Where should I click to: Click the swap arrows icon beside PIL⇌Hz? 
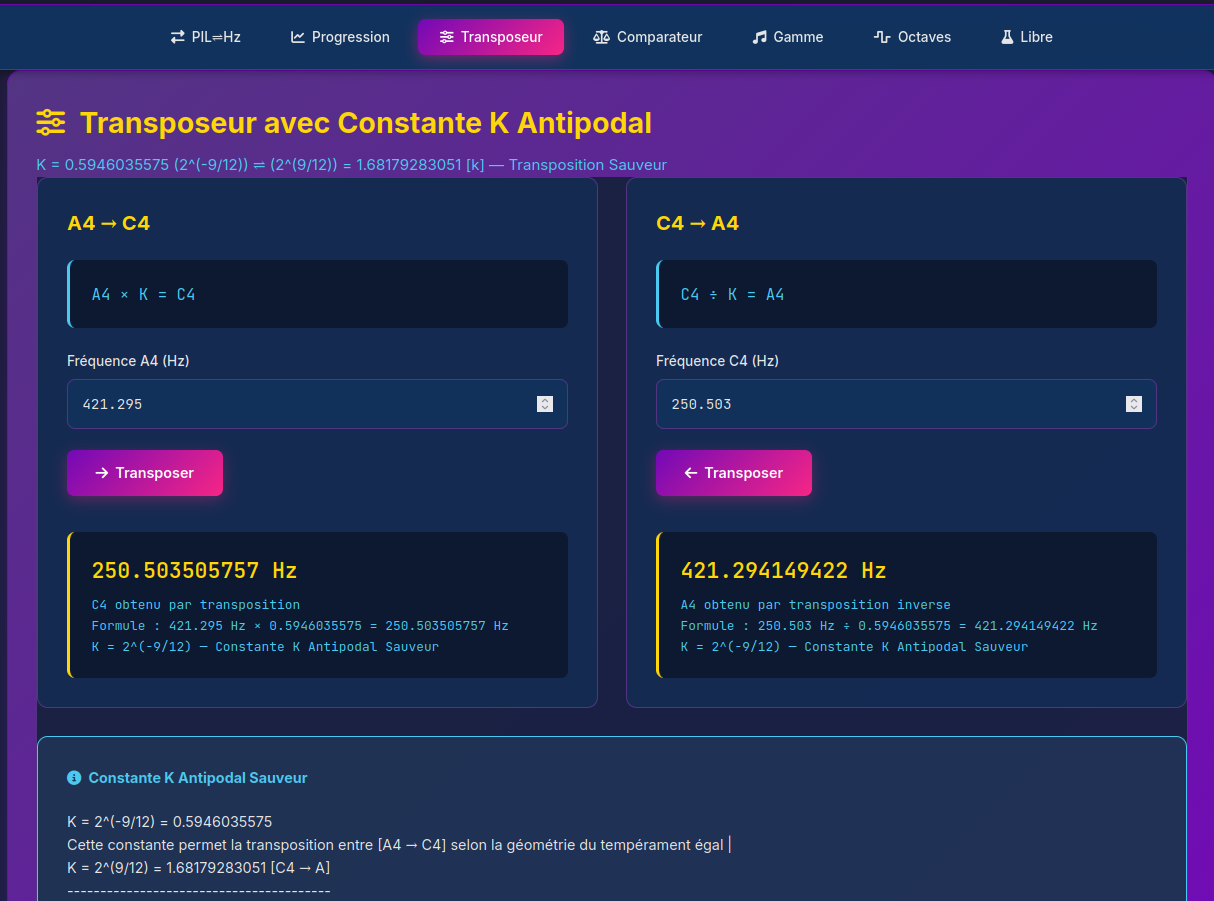tap(177, 37)
